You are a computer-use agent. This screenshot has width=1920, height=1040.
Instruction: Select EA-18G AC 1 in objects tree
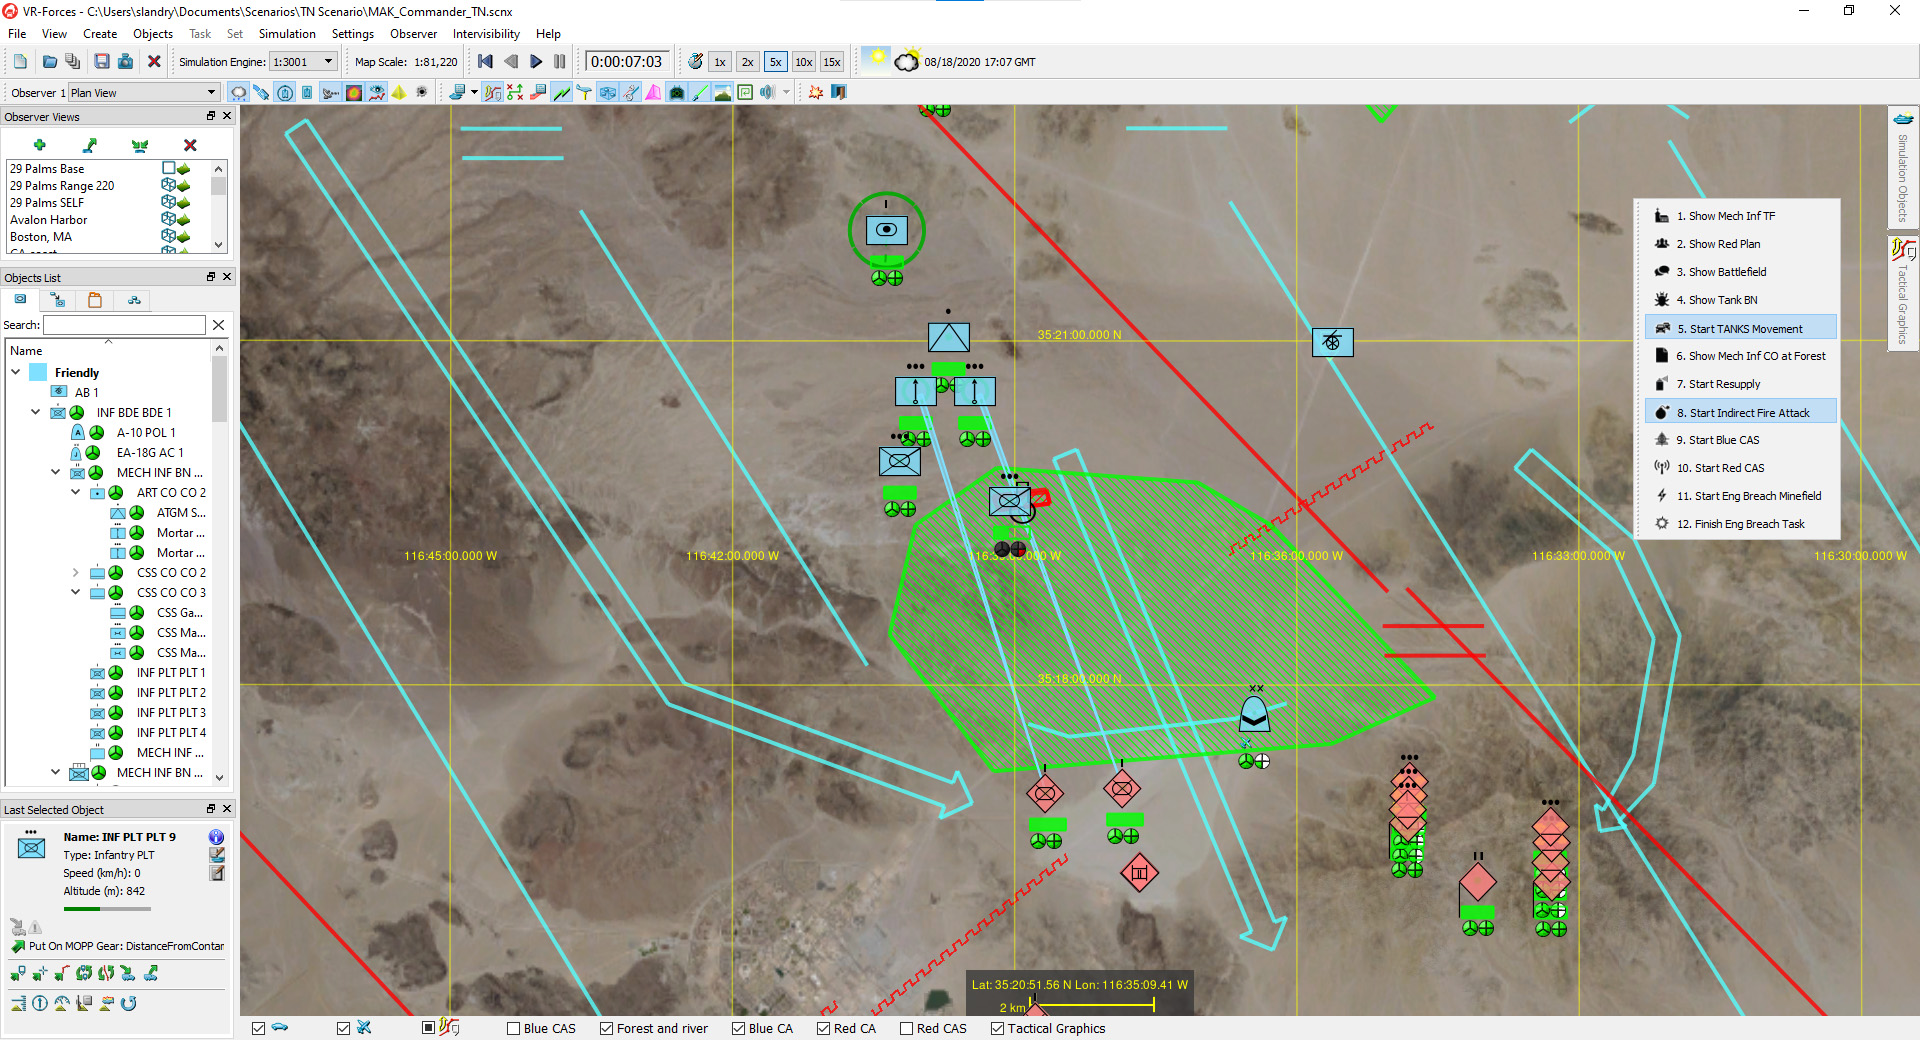pos(150,452)
